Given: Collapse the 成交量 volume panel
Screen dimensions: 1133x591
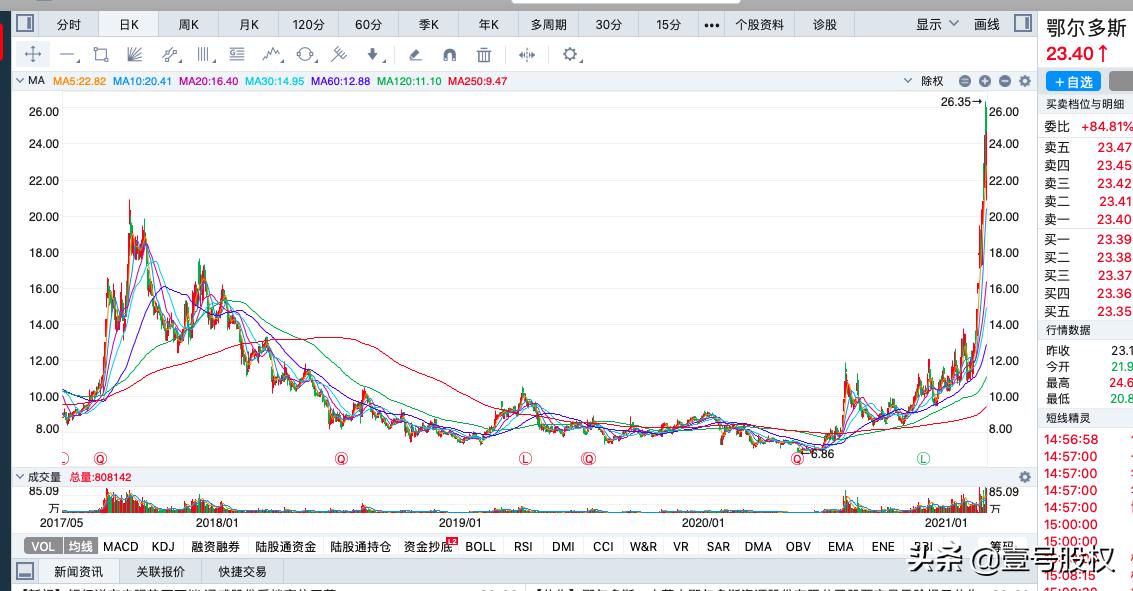Looking at the screenshot, I should click(x=18, y=477).
